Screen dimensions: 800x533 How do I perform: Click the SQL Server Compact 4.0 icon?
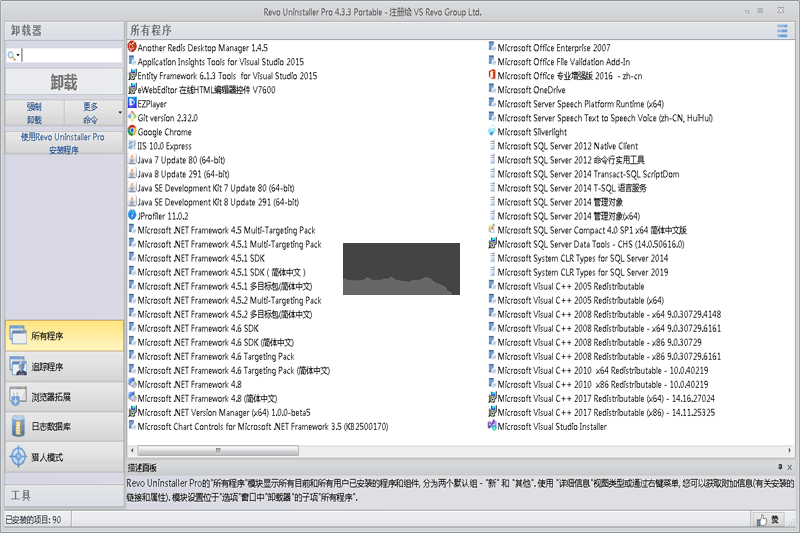[x=492, y=230]
